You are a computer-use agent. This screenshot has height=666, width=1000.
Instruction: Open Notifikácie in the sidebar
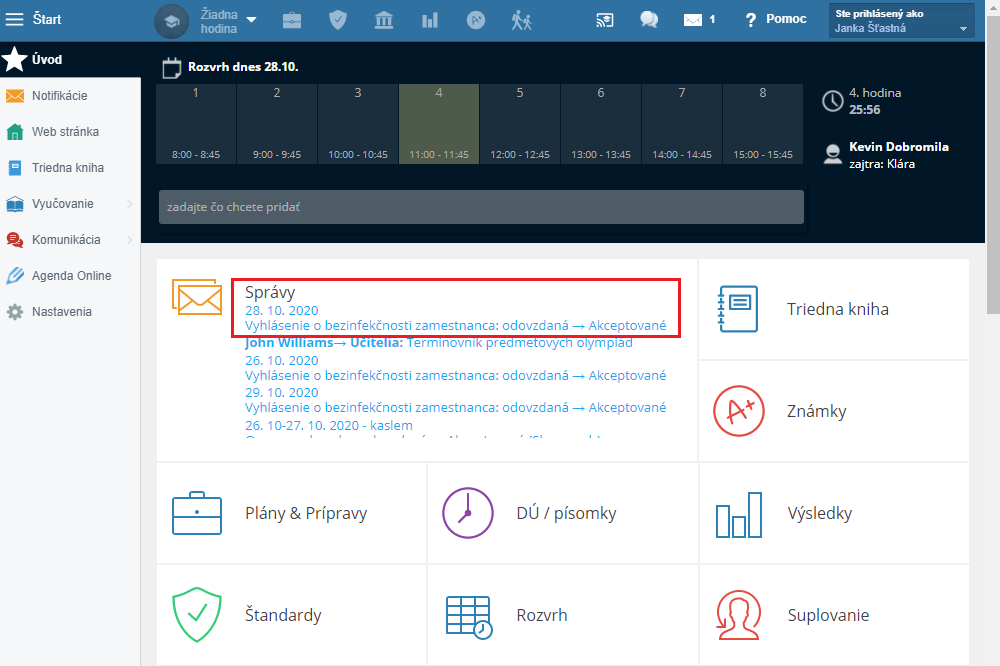pos(70,96)
